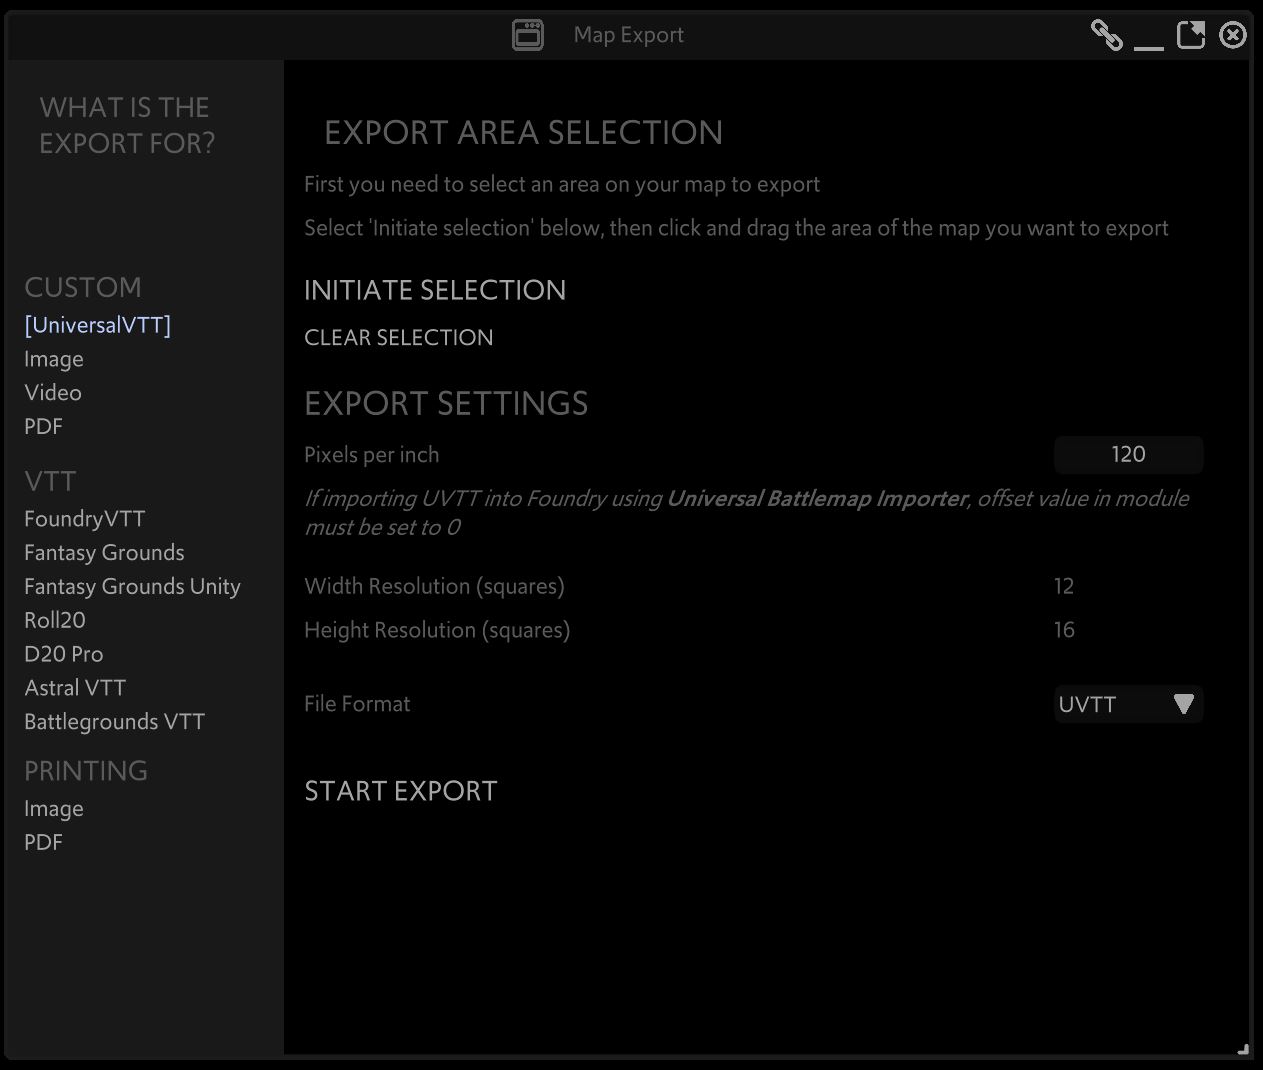Click the Map Export window icon
Viewport: 1263px width, 1070px height.
tap(528, 35)
